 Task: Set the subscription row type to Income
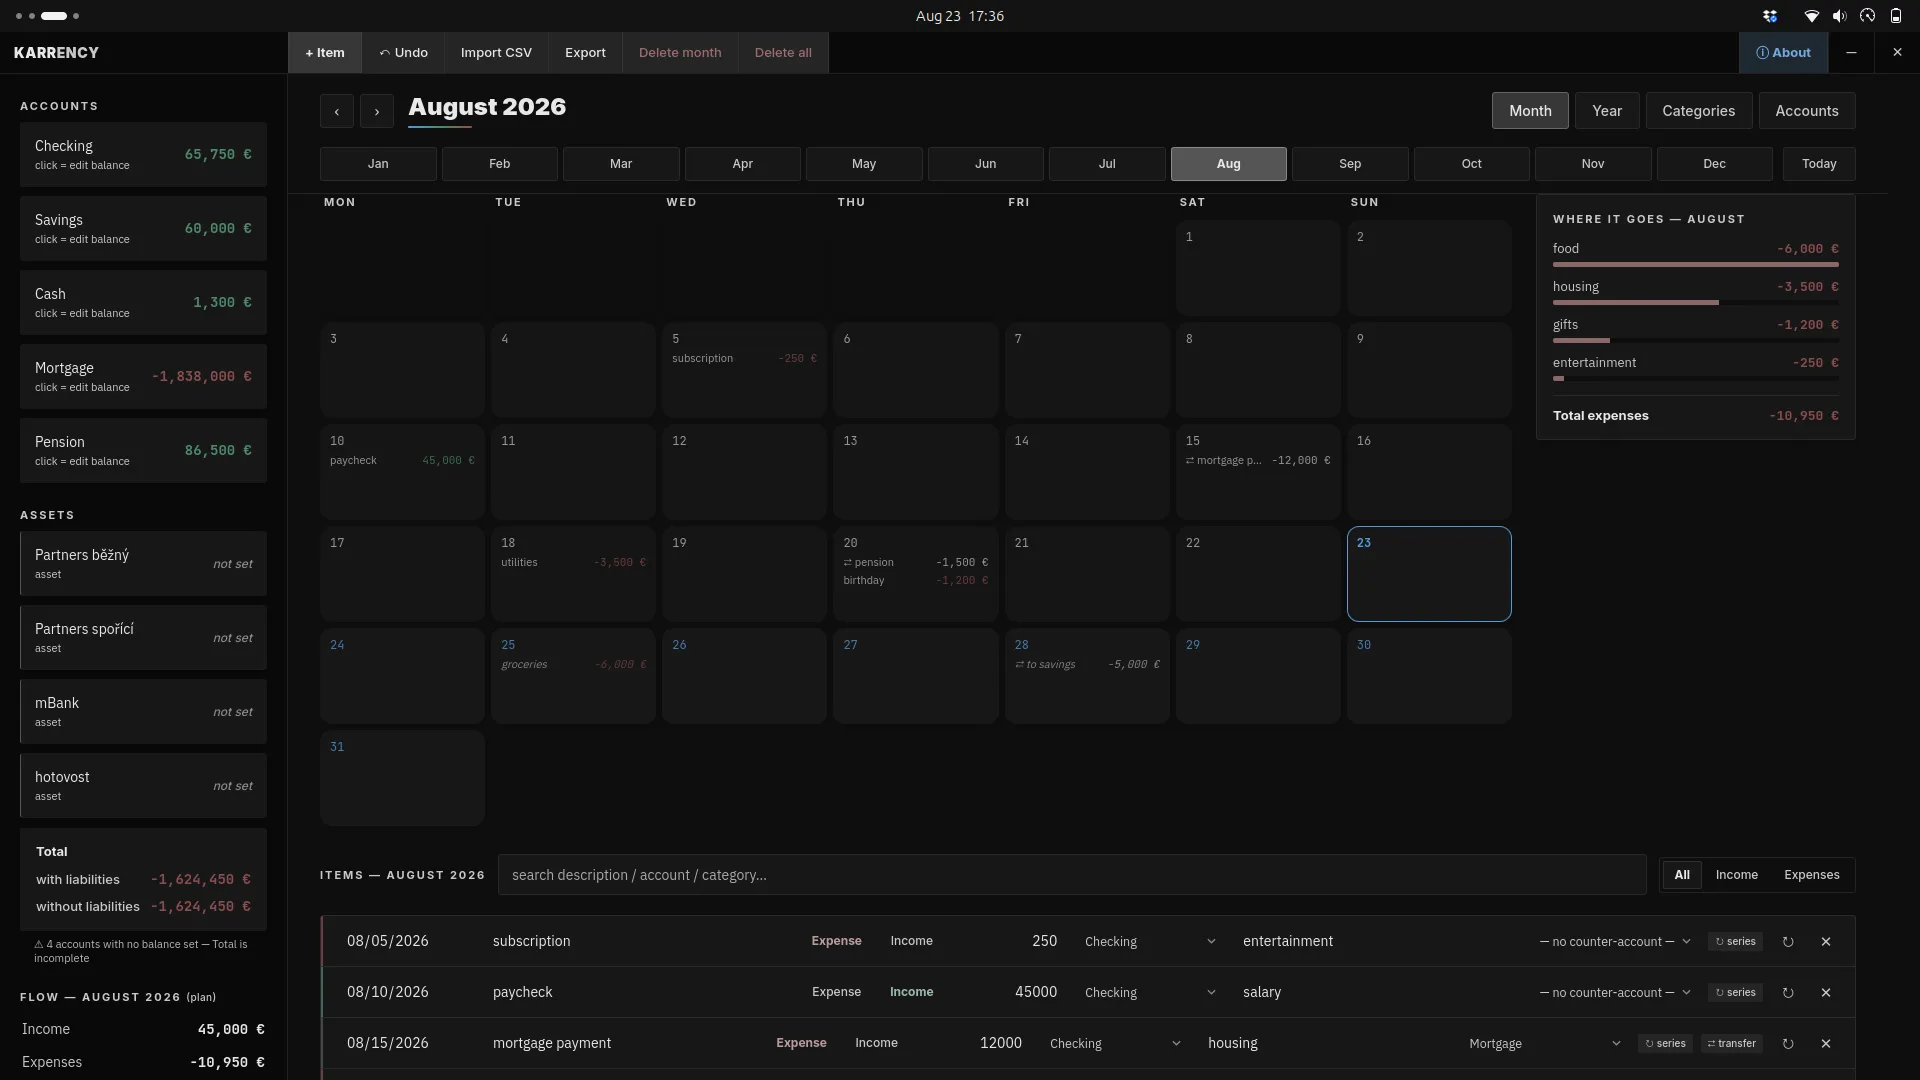point(911,942)
